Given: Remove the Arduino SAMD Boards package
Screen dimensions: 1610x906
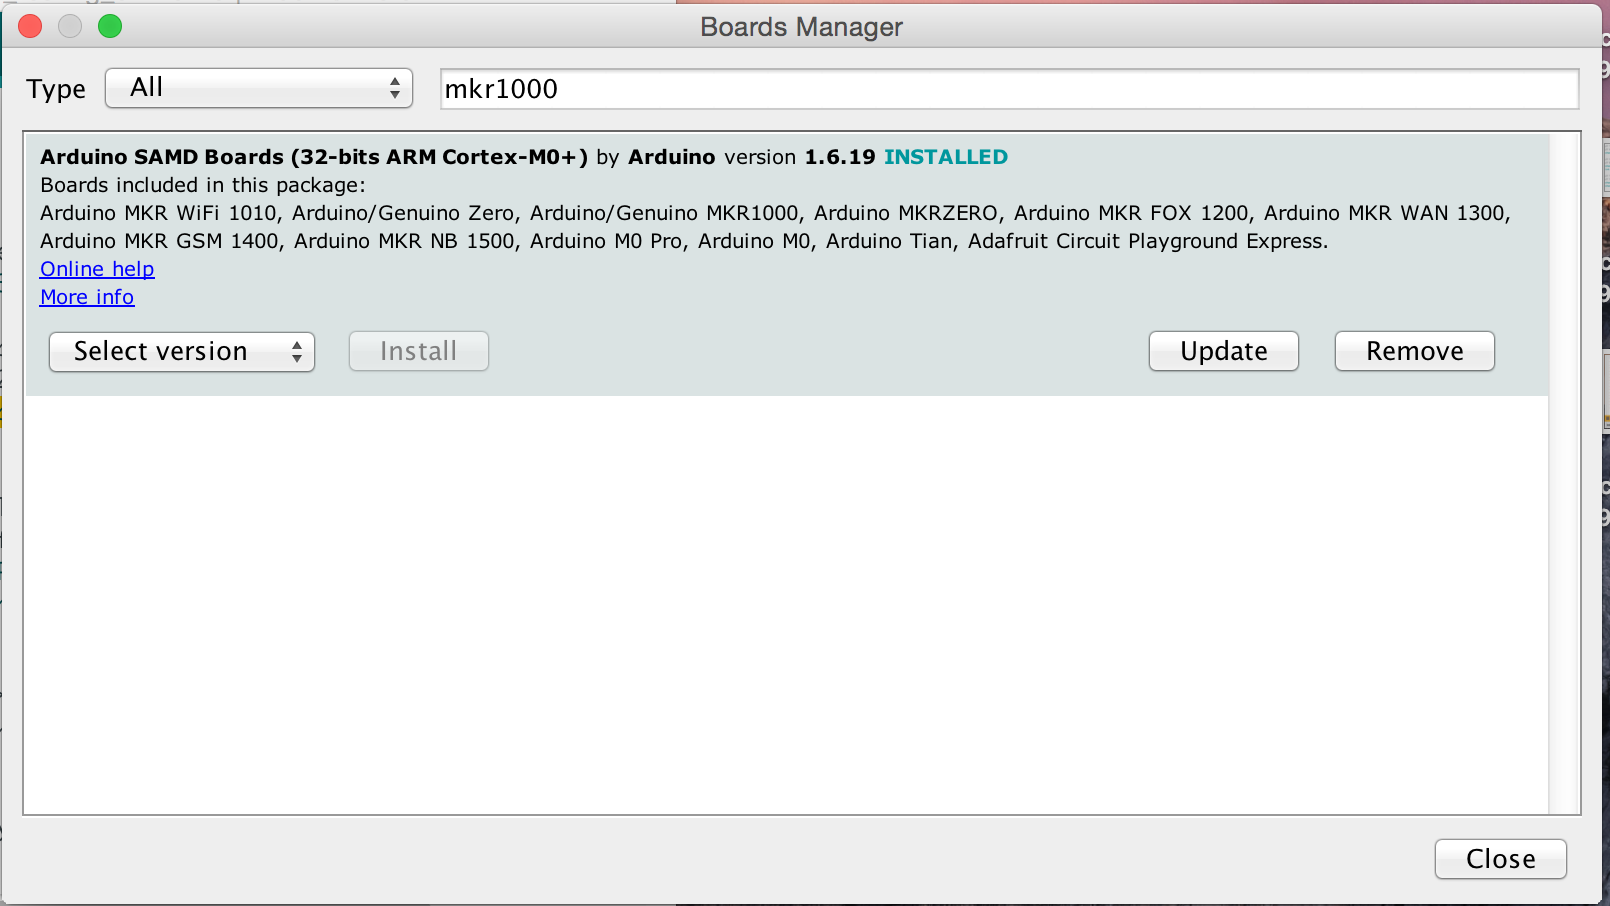Looking at the screenshot, I should click(x=1415, y=351).
